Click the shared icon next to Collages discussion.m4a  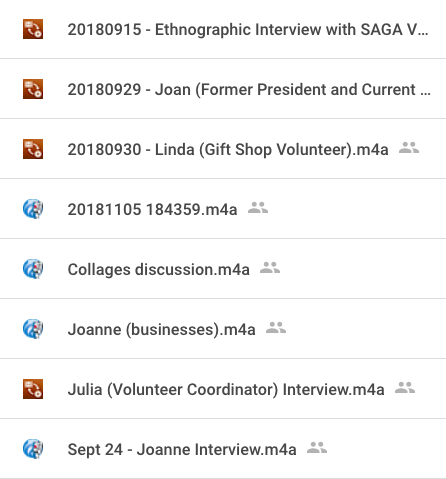point(270,268)
